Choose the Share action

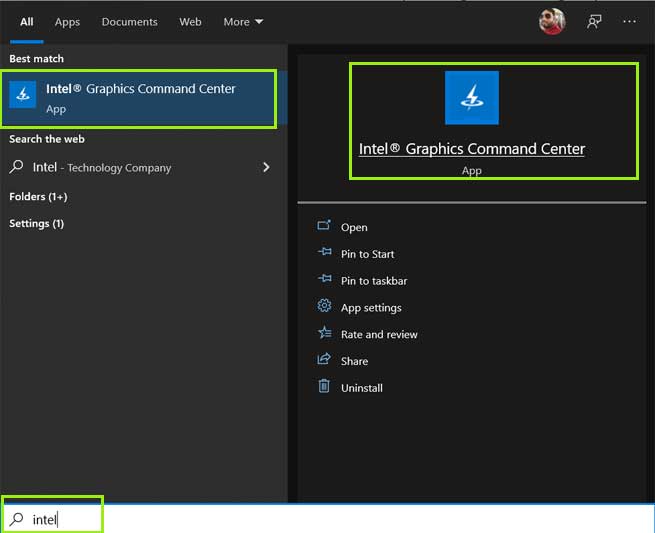(x=354, y=361)
